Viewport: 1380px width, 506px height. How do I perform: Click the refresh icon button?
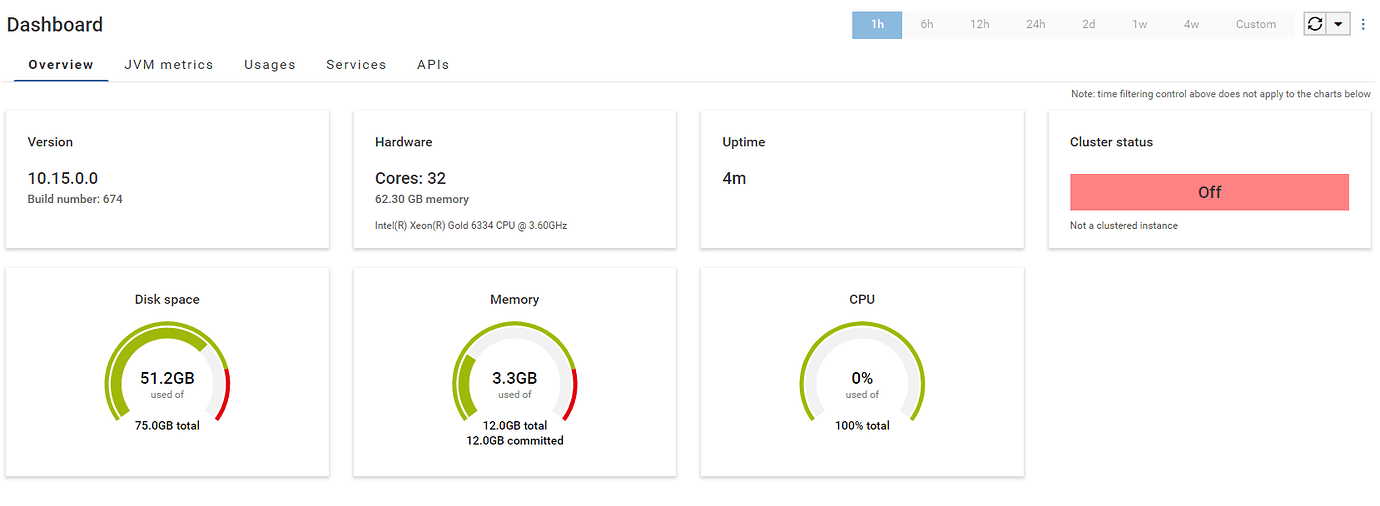1315,24
